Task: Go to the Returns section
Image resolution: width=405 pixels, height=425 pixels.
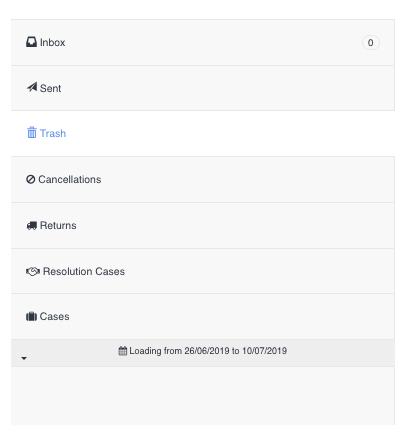Action: [x=203, y=225]
